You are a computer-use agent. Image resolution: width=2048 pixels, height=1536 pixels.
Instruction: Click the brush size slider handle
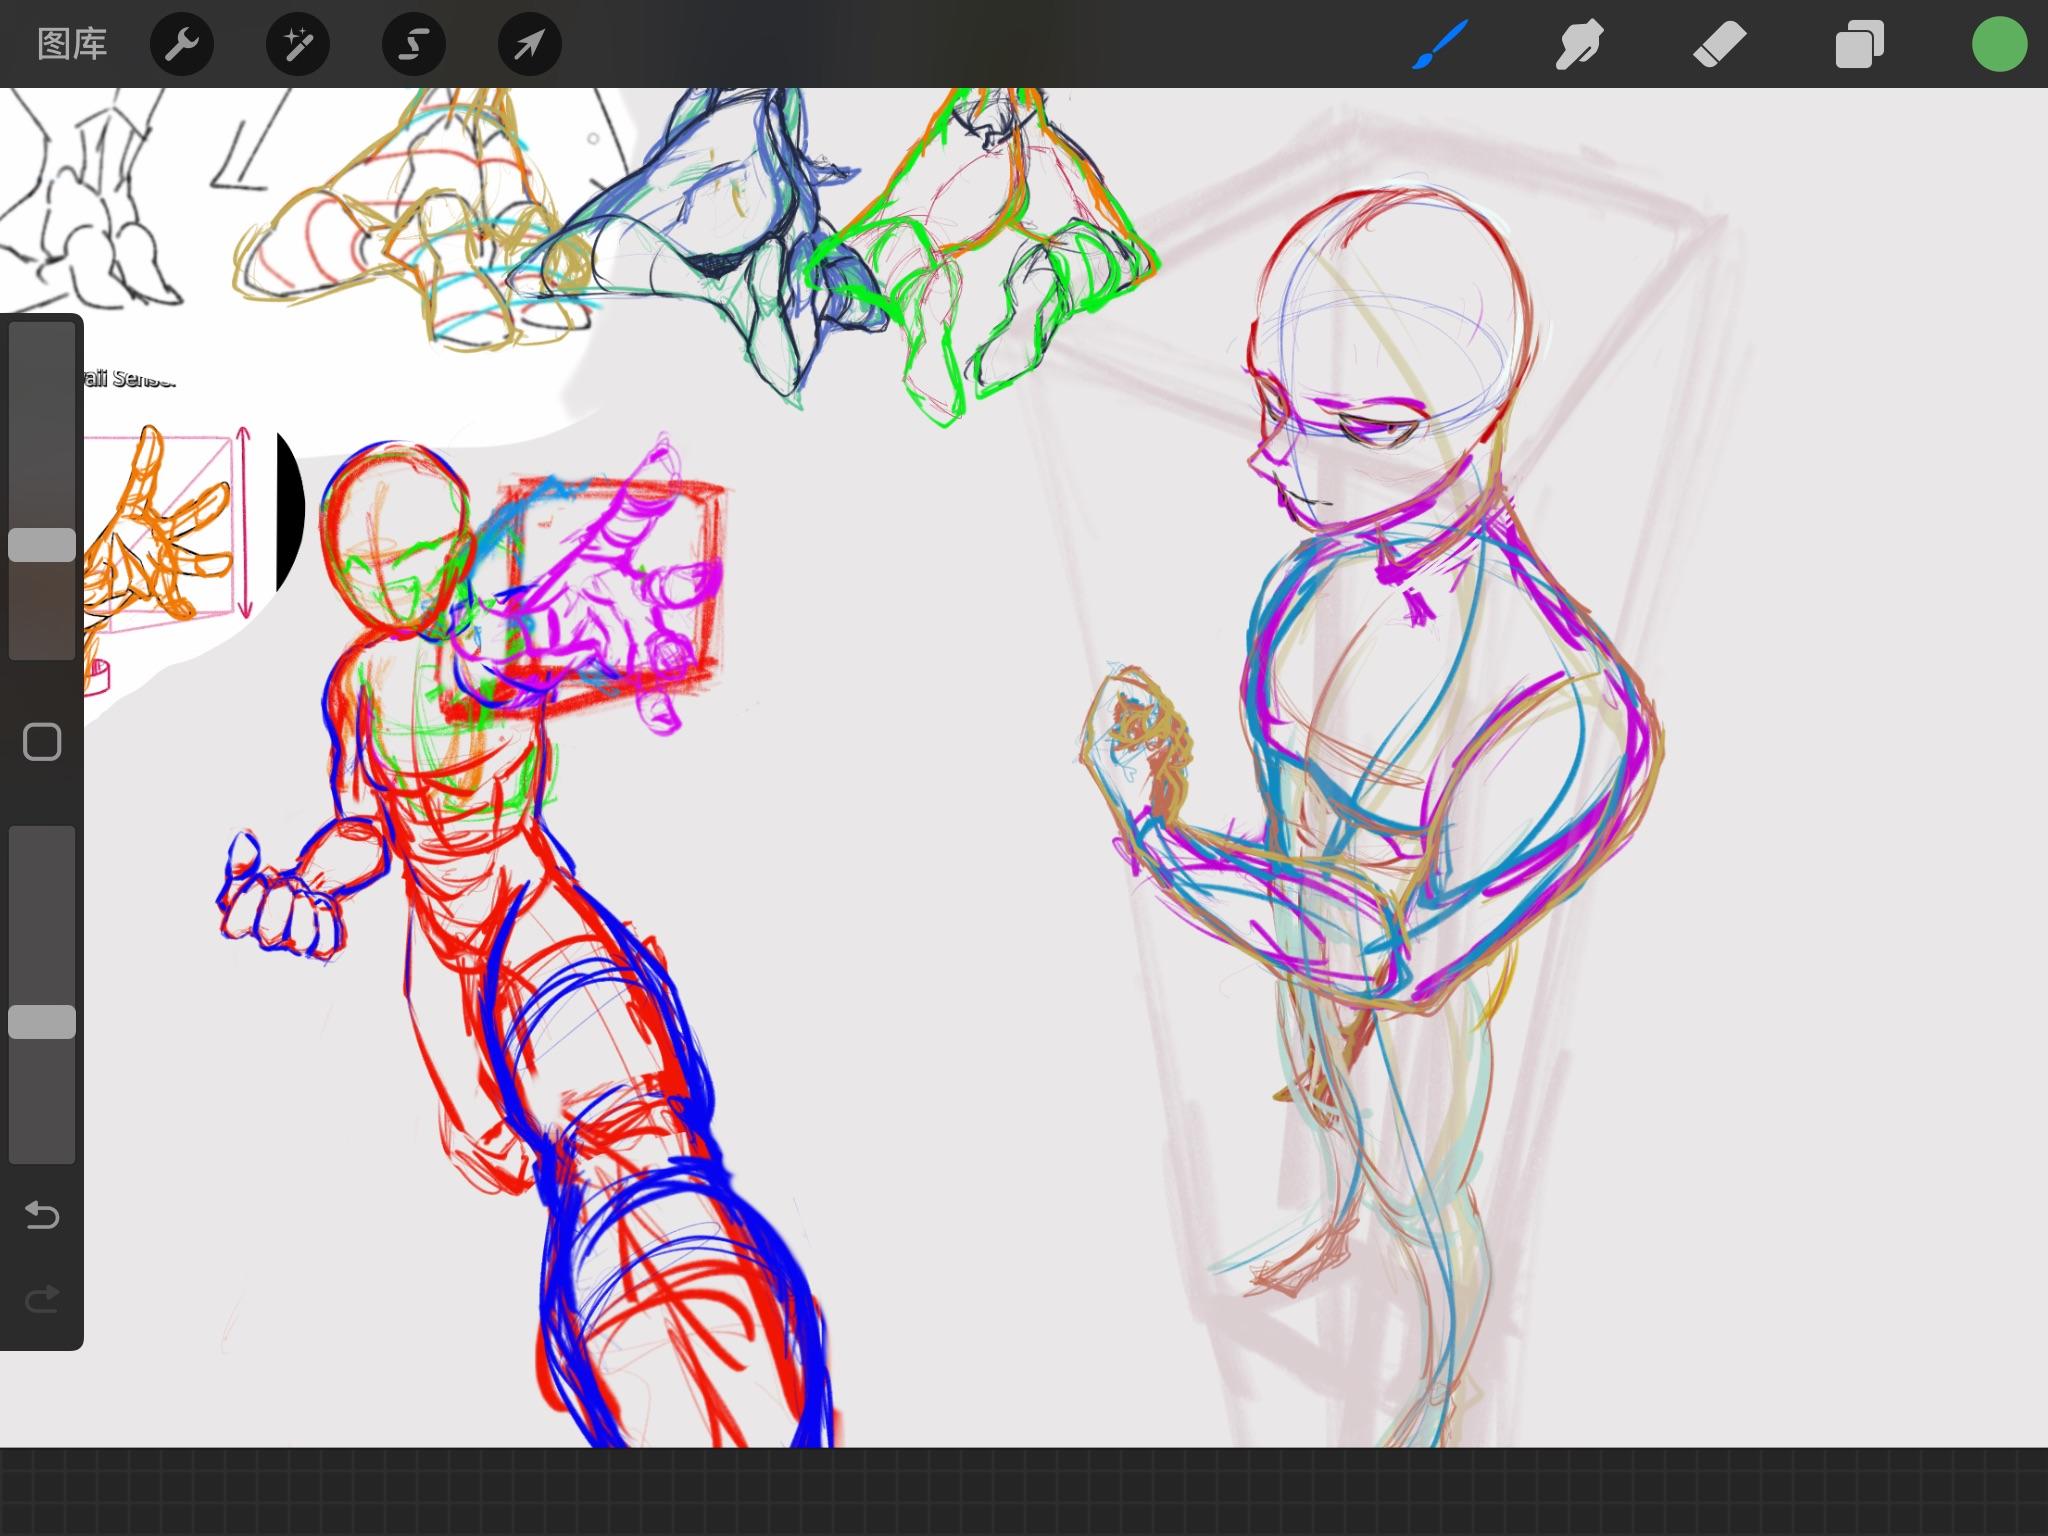42,545
